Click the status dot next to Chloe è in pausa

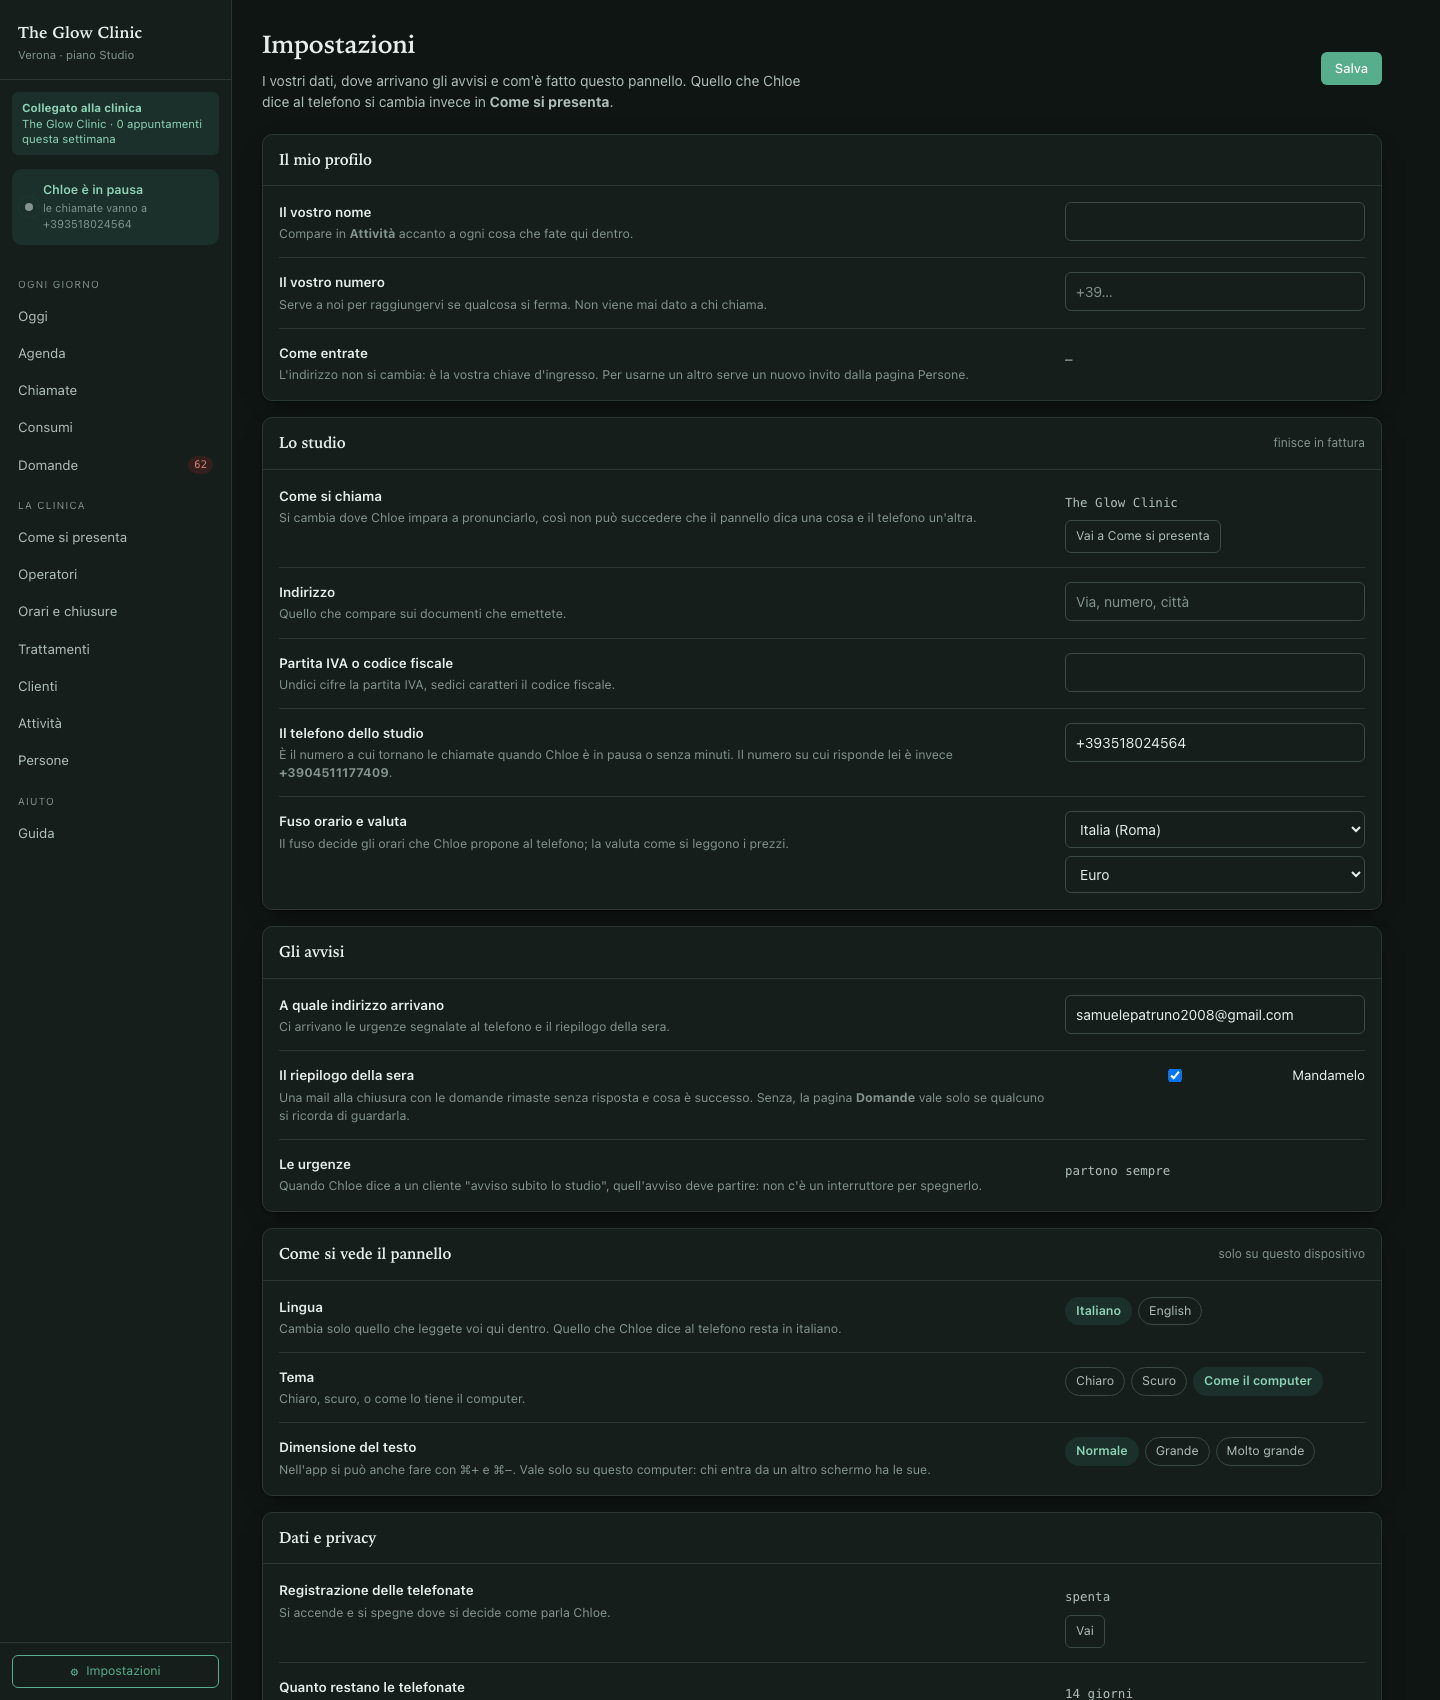click(x=29, y=207)
